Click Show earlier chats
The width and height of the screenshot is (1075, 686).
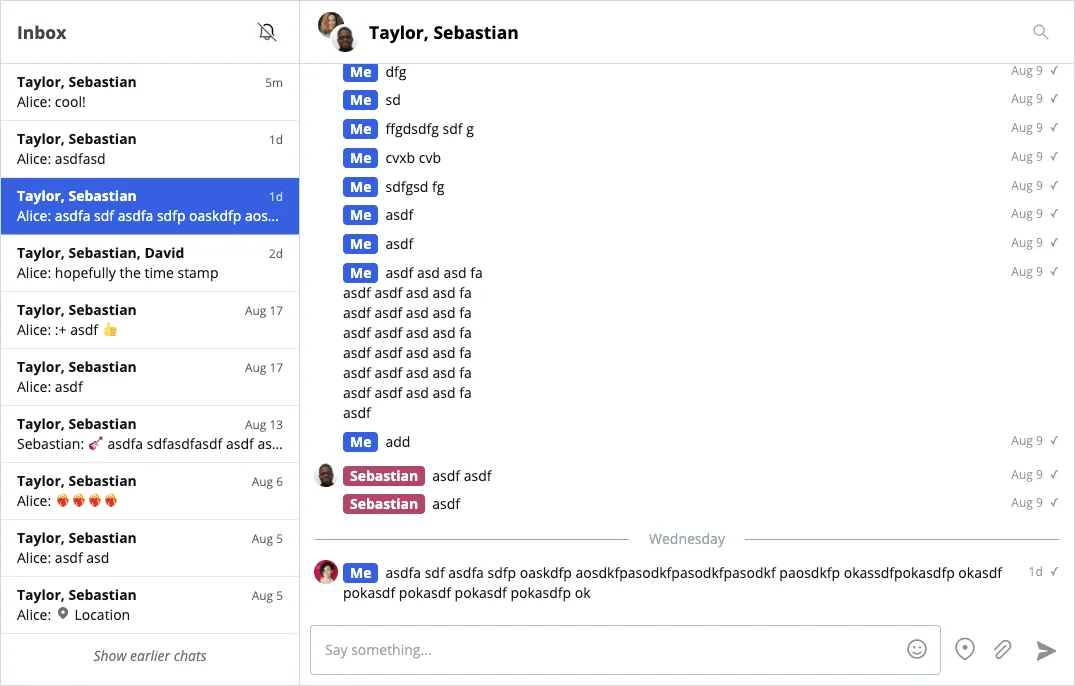pyautogui.click(x=150, y=656)
